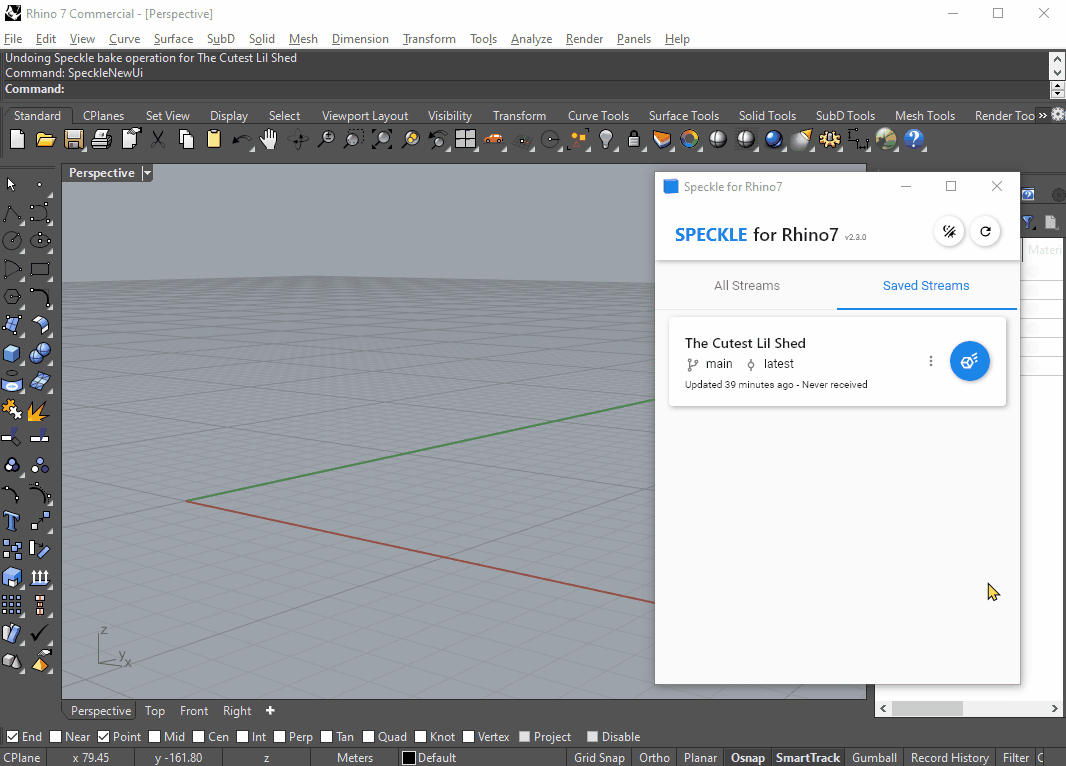The image size is (1066, 766).
Task: Click the Undo arrow icon
Action: pos(241,140)
